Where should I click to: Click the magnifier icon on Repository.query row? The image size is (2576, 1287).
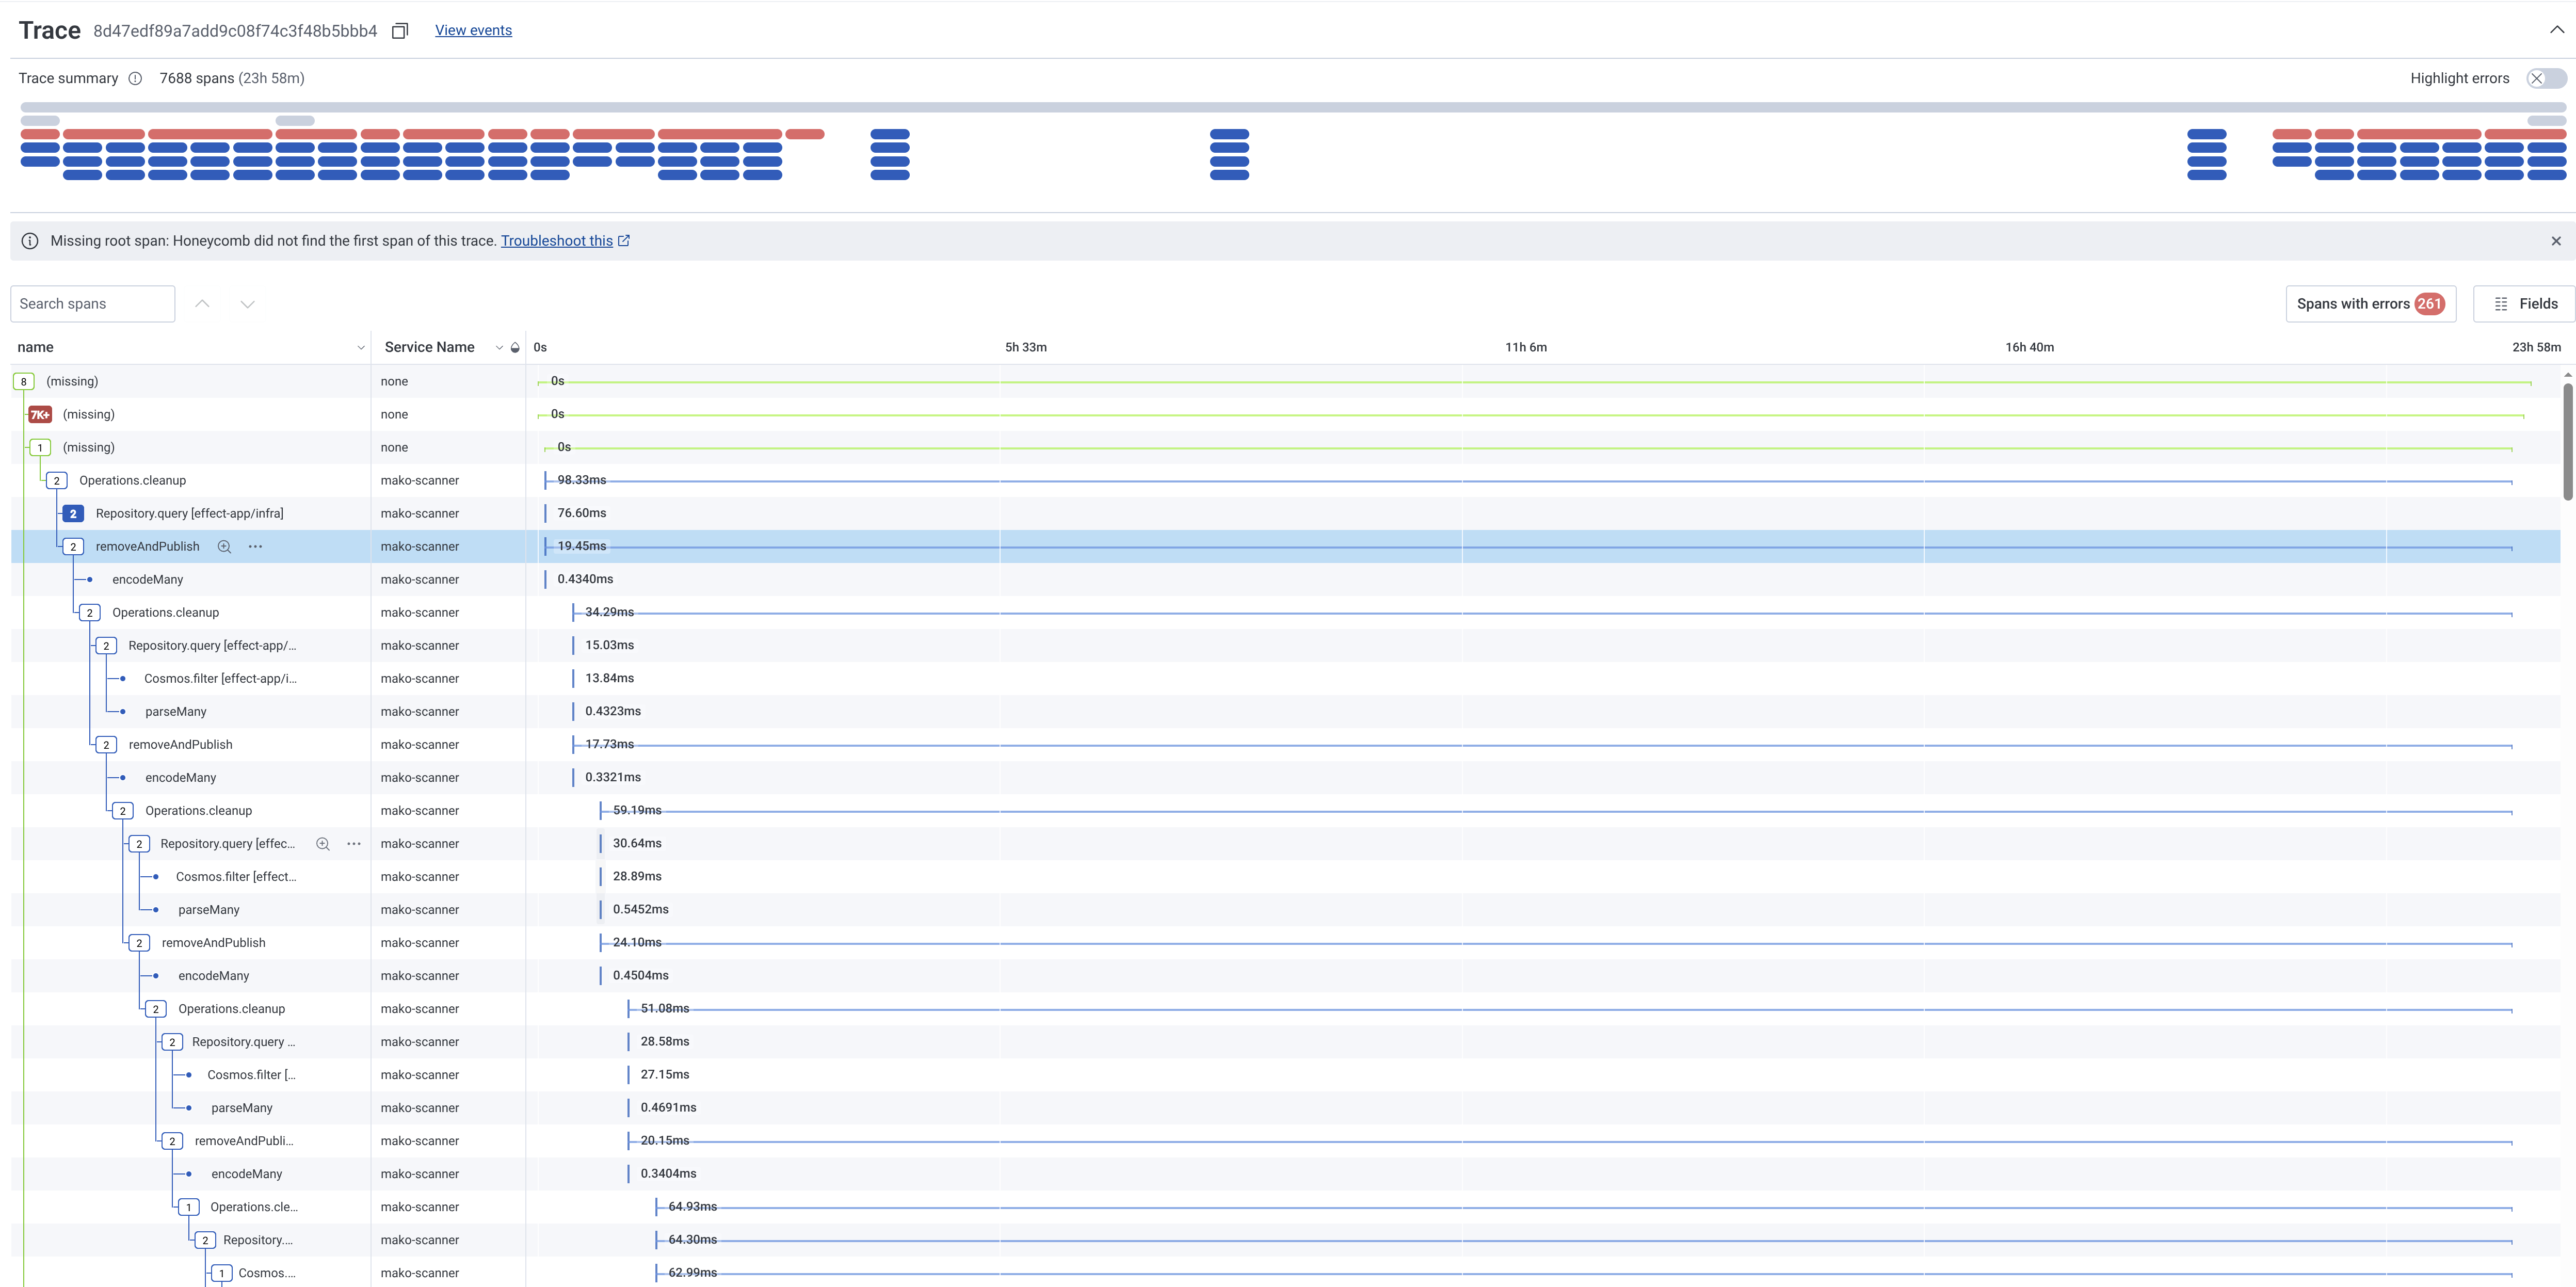point(322,843)
